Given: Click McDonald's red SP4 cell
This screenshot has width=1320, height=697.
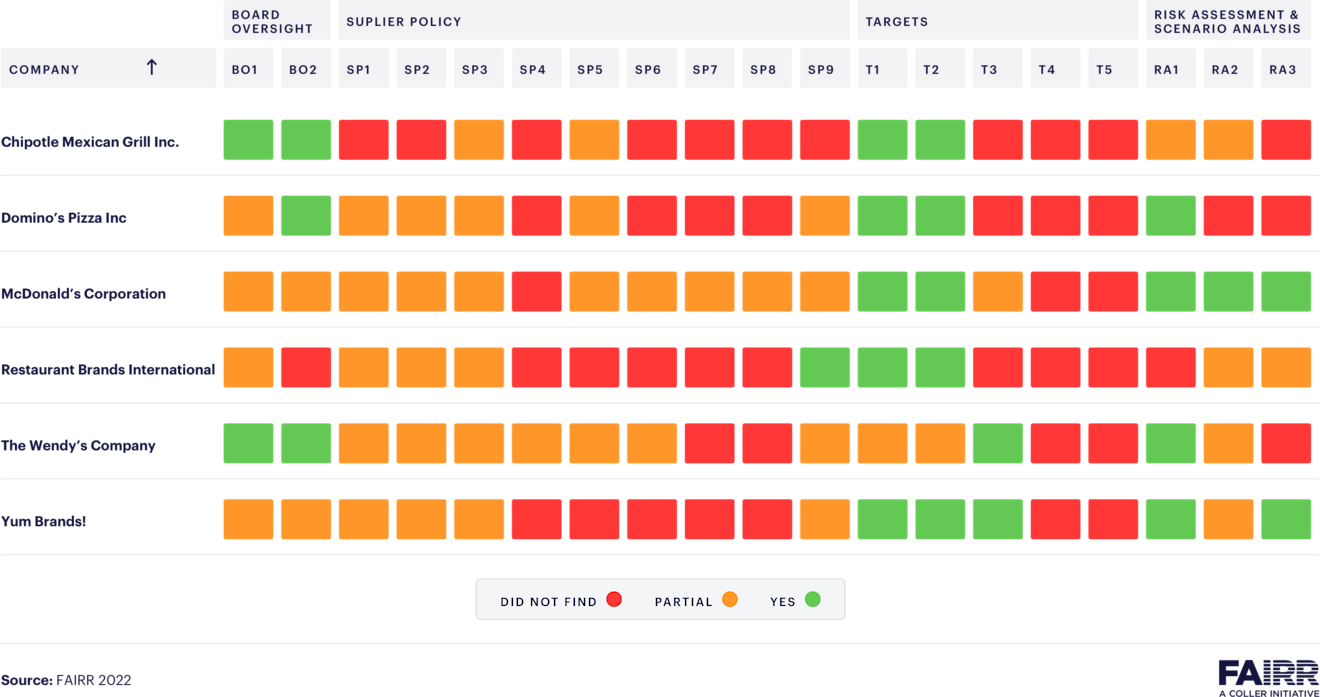Looking at the screenshot, I should coord(537,292).
